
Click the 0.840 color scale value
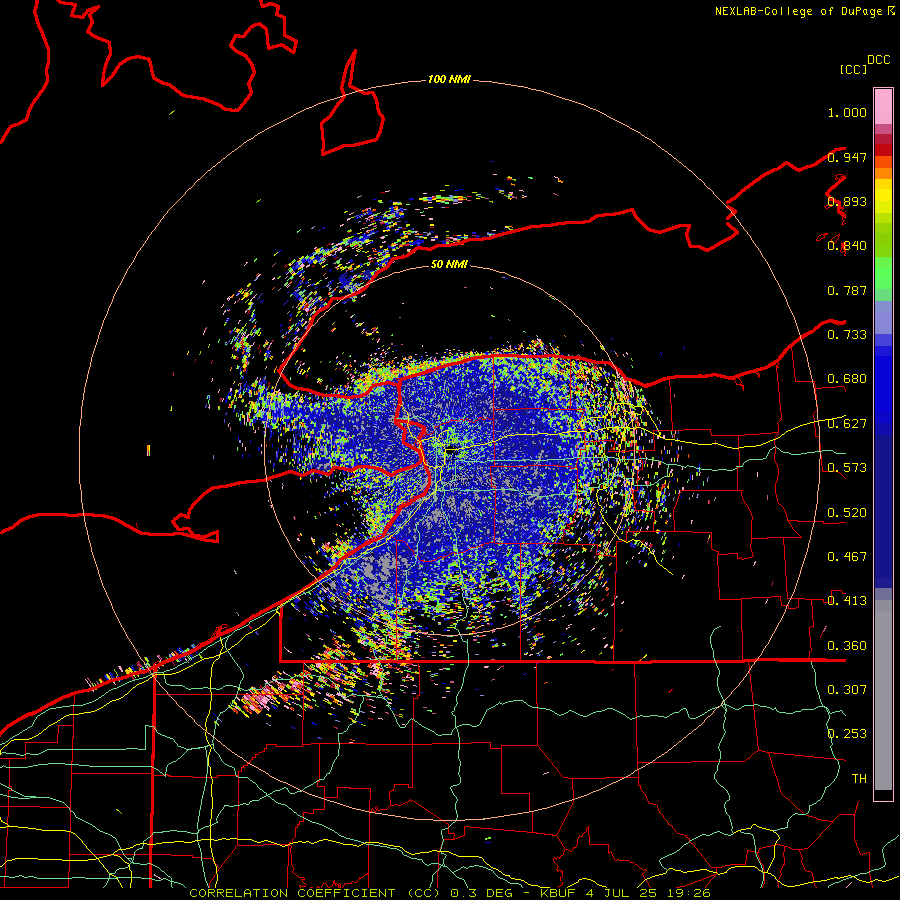[847, 246]
